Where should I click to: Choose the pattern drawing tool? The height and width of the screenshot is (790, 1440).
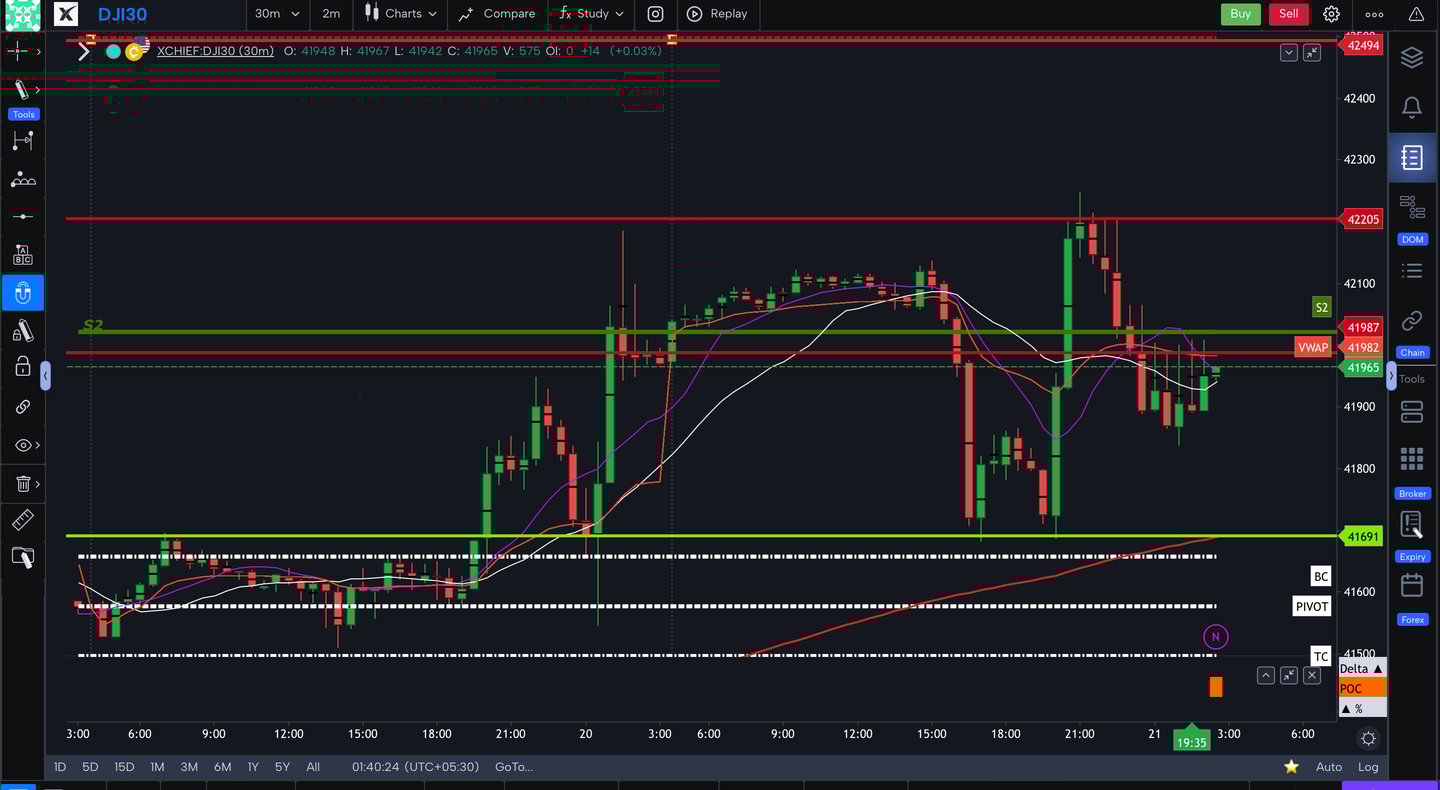tap(22, 180)
